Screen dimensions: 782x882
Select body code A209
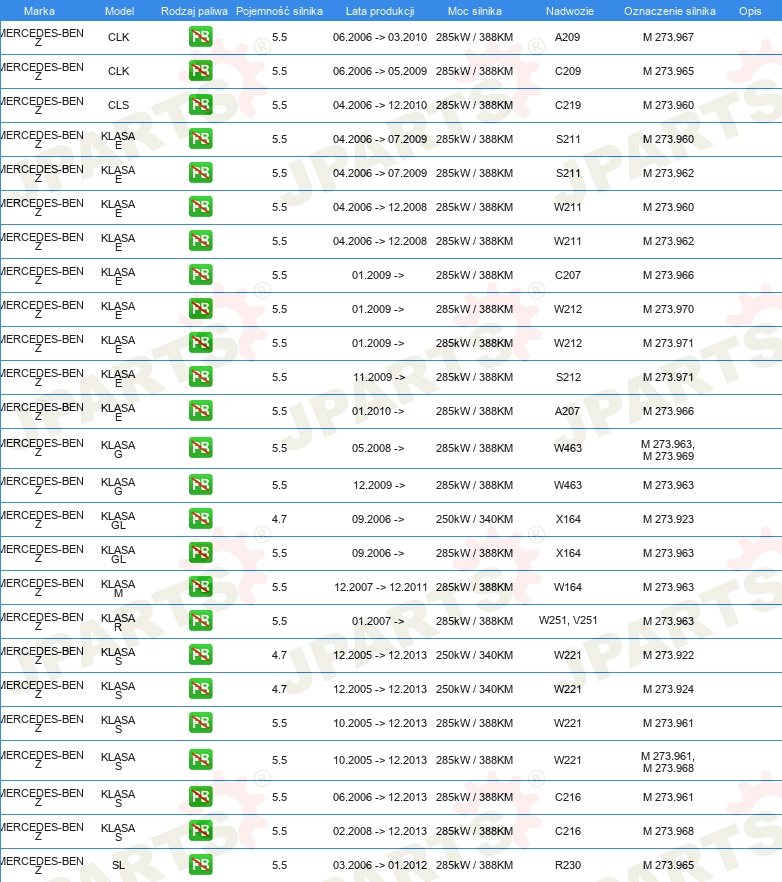(x=568, y=37)
